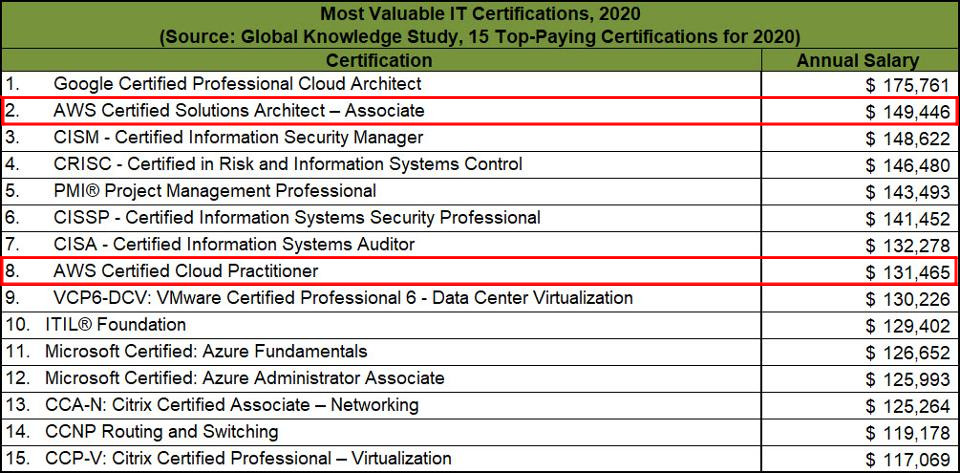The width and height of the screenshot is (960, 473).
Task: Click salary value $ 149,446
Action: (907, 112)
